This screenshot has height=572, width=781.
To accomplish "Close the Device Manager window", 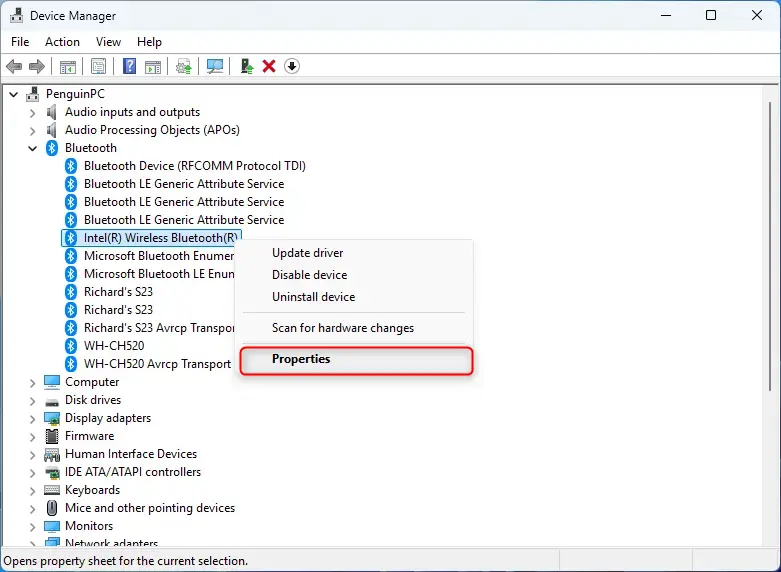I will 757,15.
